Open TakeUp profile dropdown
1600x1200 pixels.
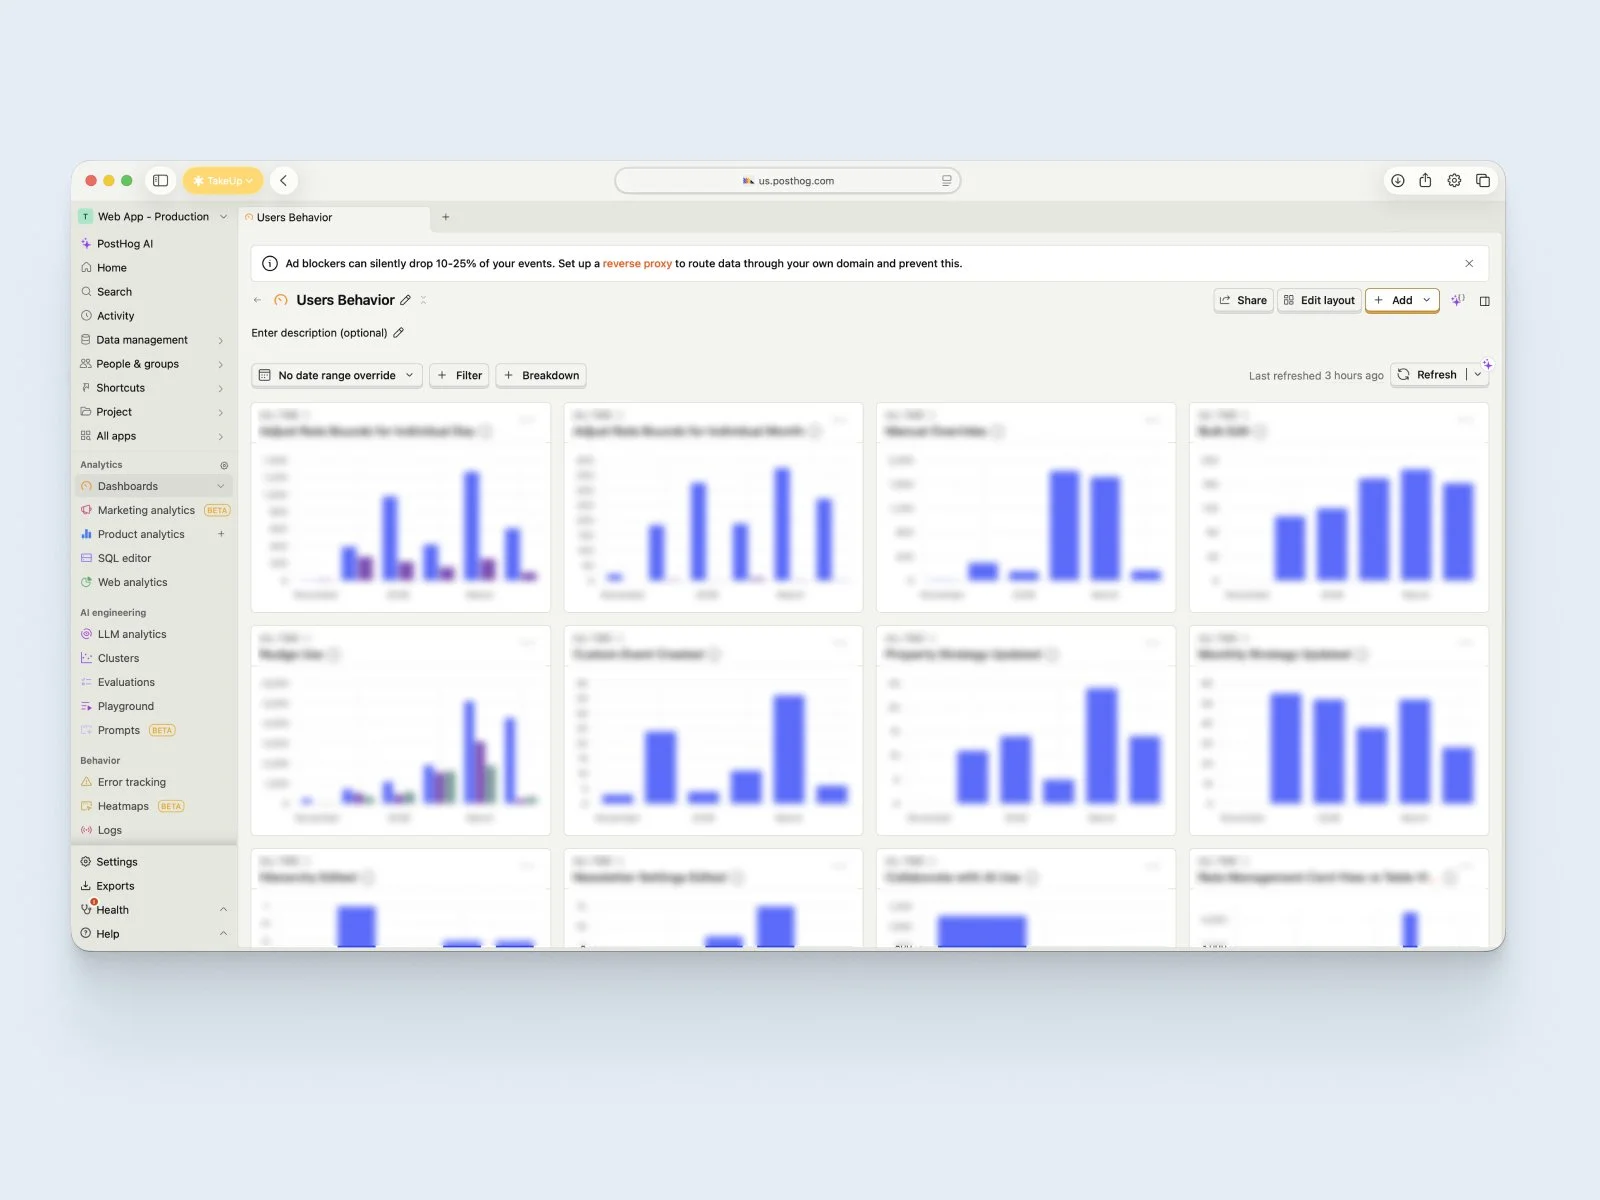223,181
